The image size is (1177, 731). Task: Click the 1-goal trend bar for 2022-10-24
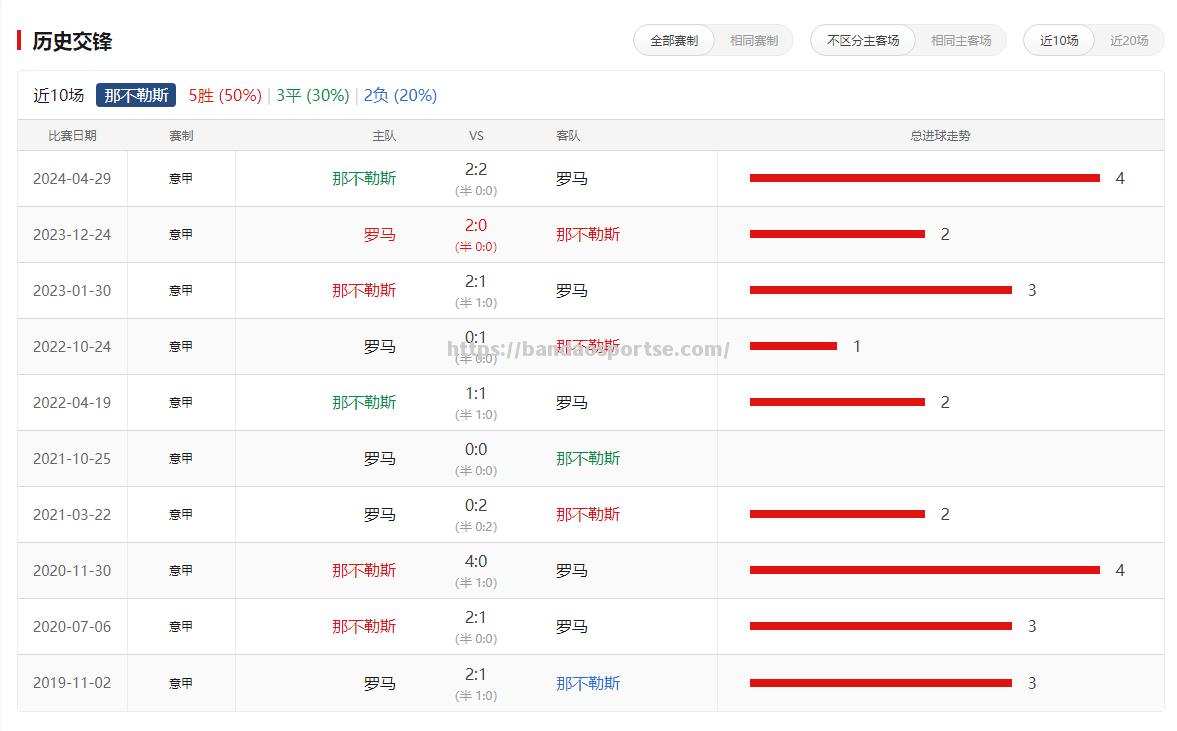(793, 346)
